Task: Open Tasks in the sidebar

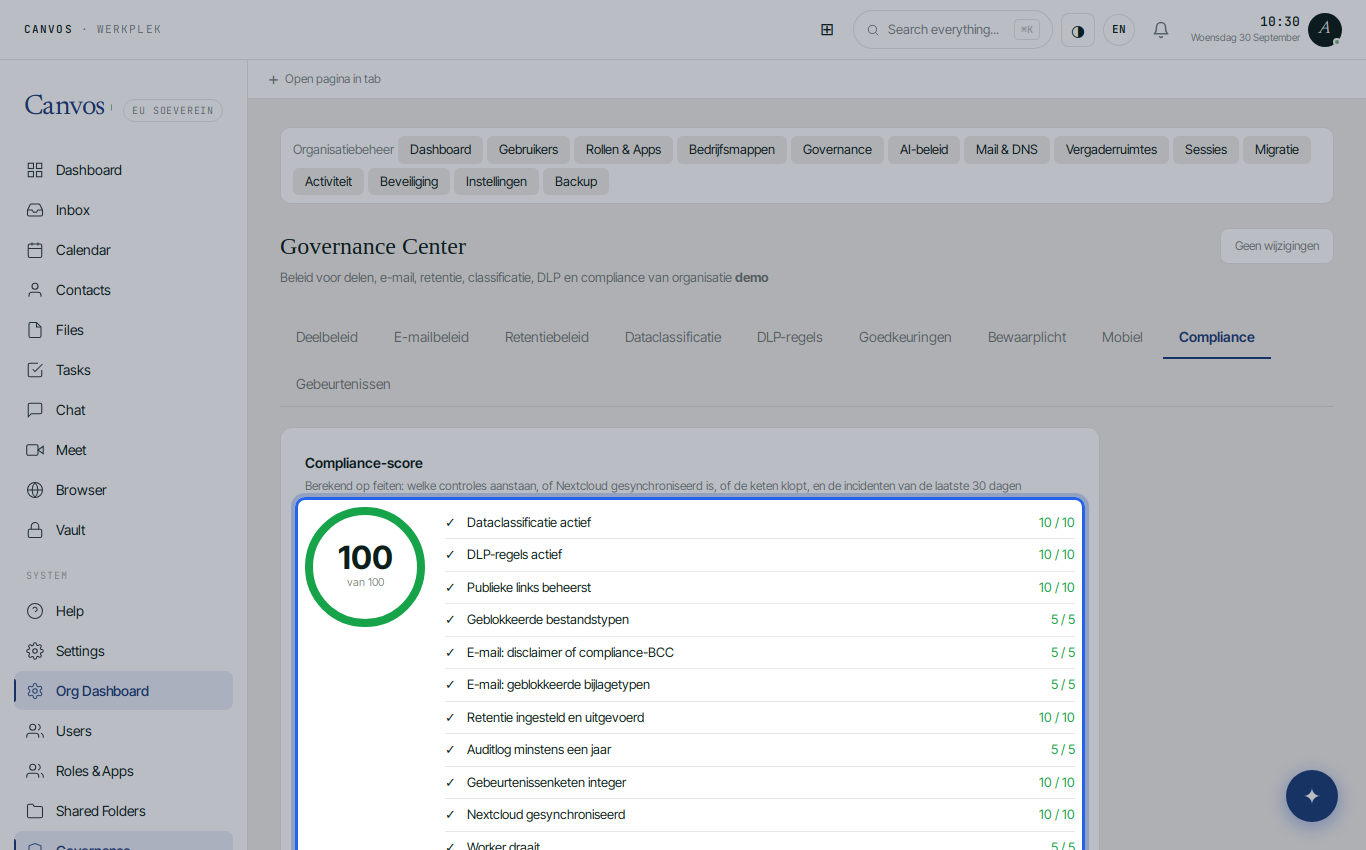Action: [x=124, y=370]
